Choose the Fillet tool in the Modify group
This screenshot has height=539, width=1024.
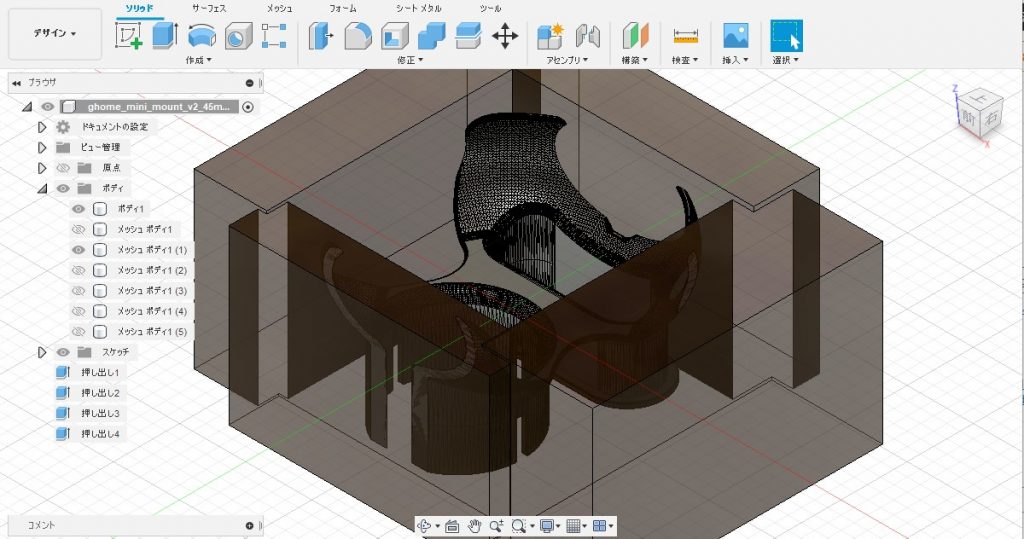pos(357,37)
